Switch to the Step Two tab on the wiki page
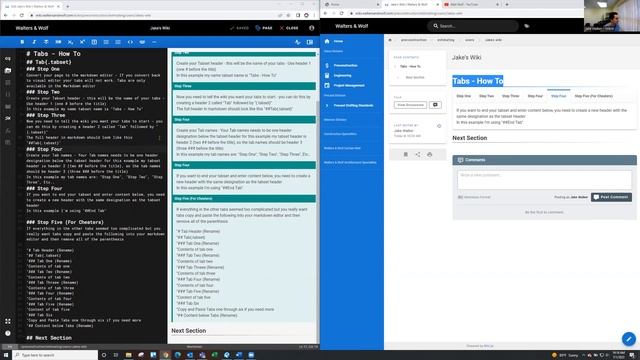 tap(487, 96)
